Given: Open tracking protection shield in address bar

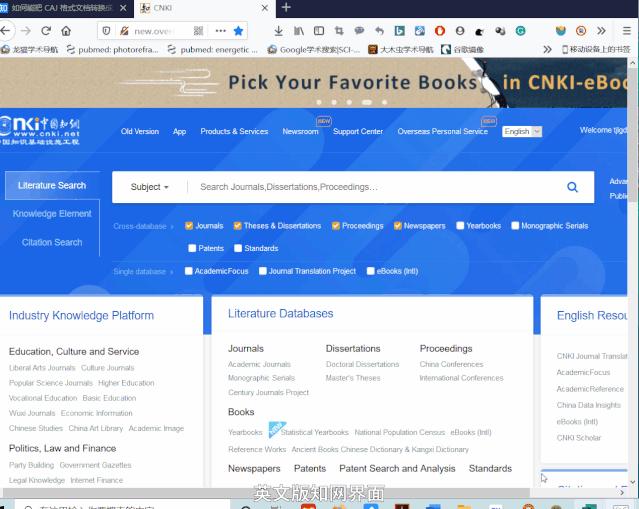Looking at the screenshot, I should click(x=106, y=31).
